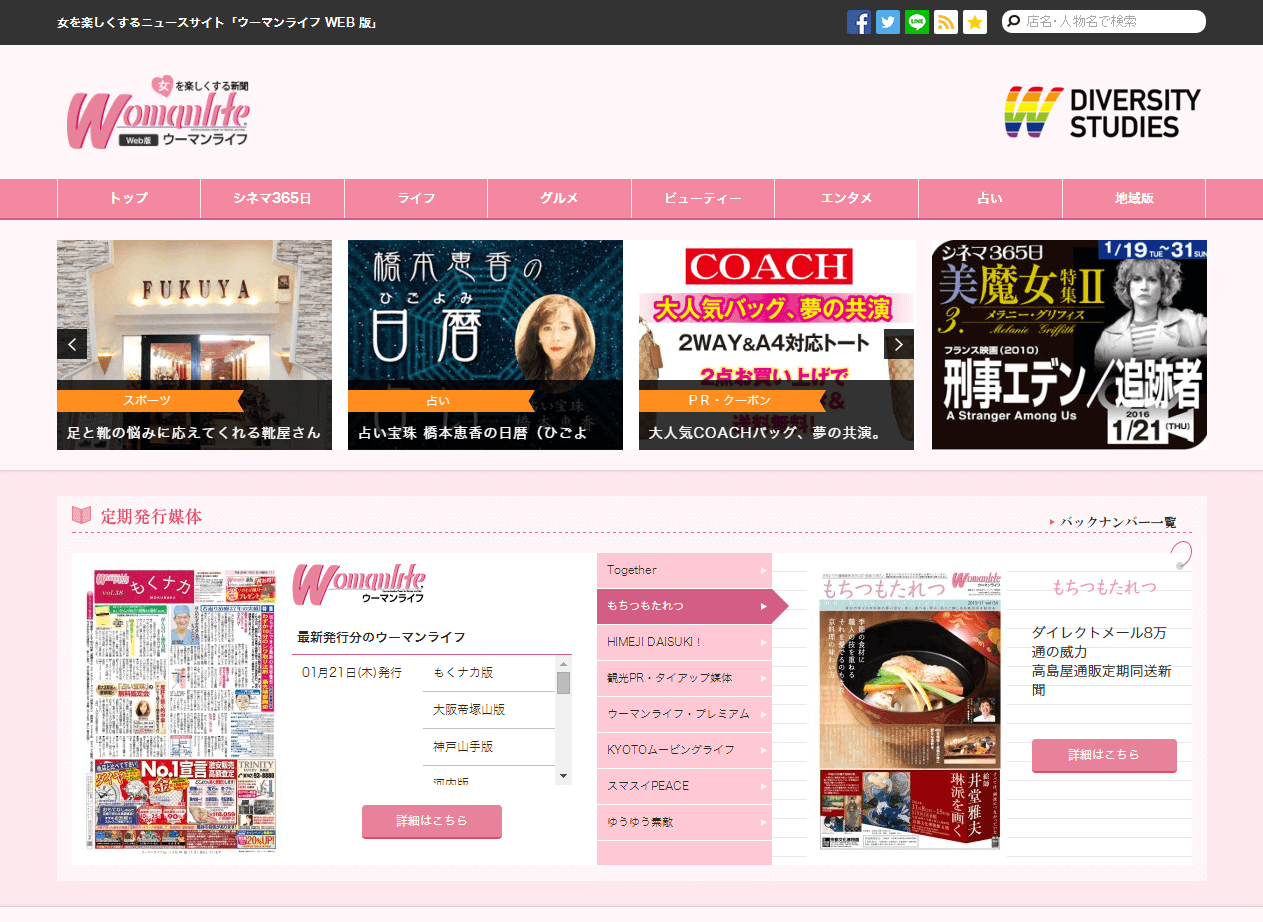Open the Diversity Studies banner

pos(1102,112)
